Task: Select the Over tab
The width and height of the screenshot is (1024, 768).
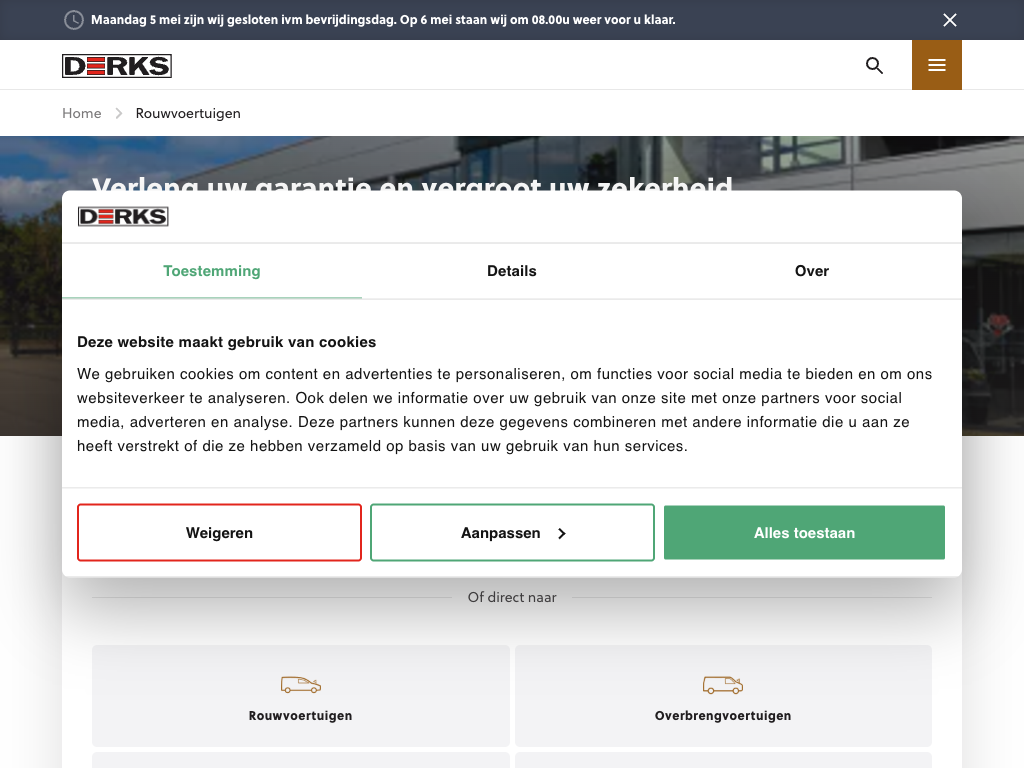Action: [811, 271]
